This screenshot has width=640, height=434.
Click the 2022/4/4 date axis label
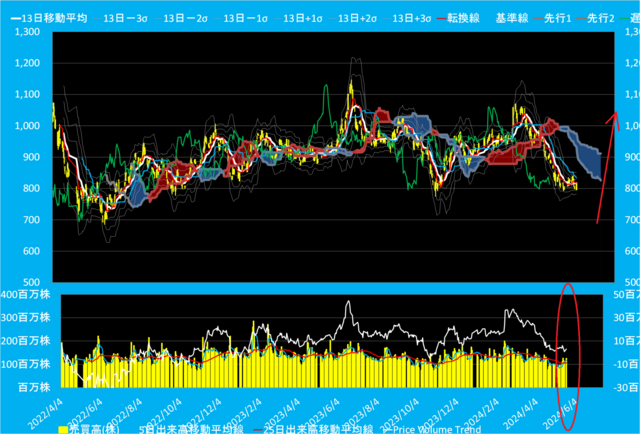click(46, 414)
